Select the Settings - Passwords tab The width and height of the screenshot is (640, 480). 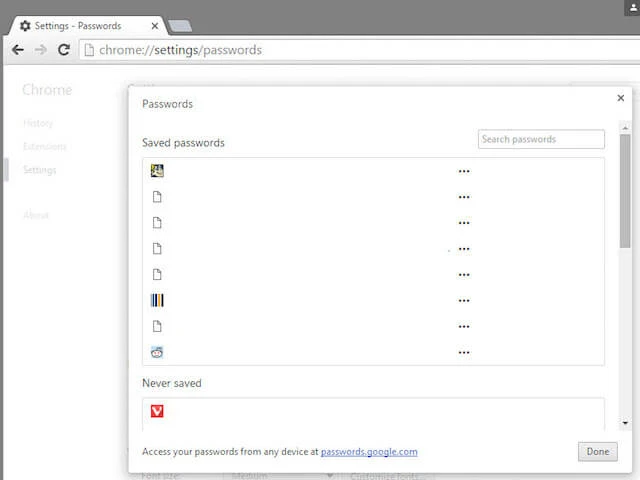point(80,25)
